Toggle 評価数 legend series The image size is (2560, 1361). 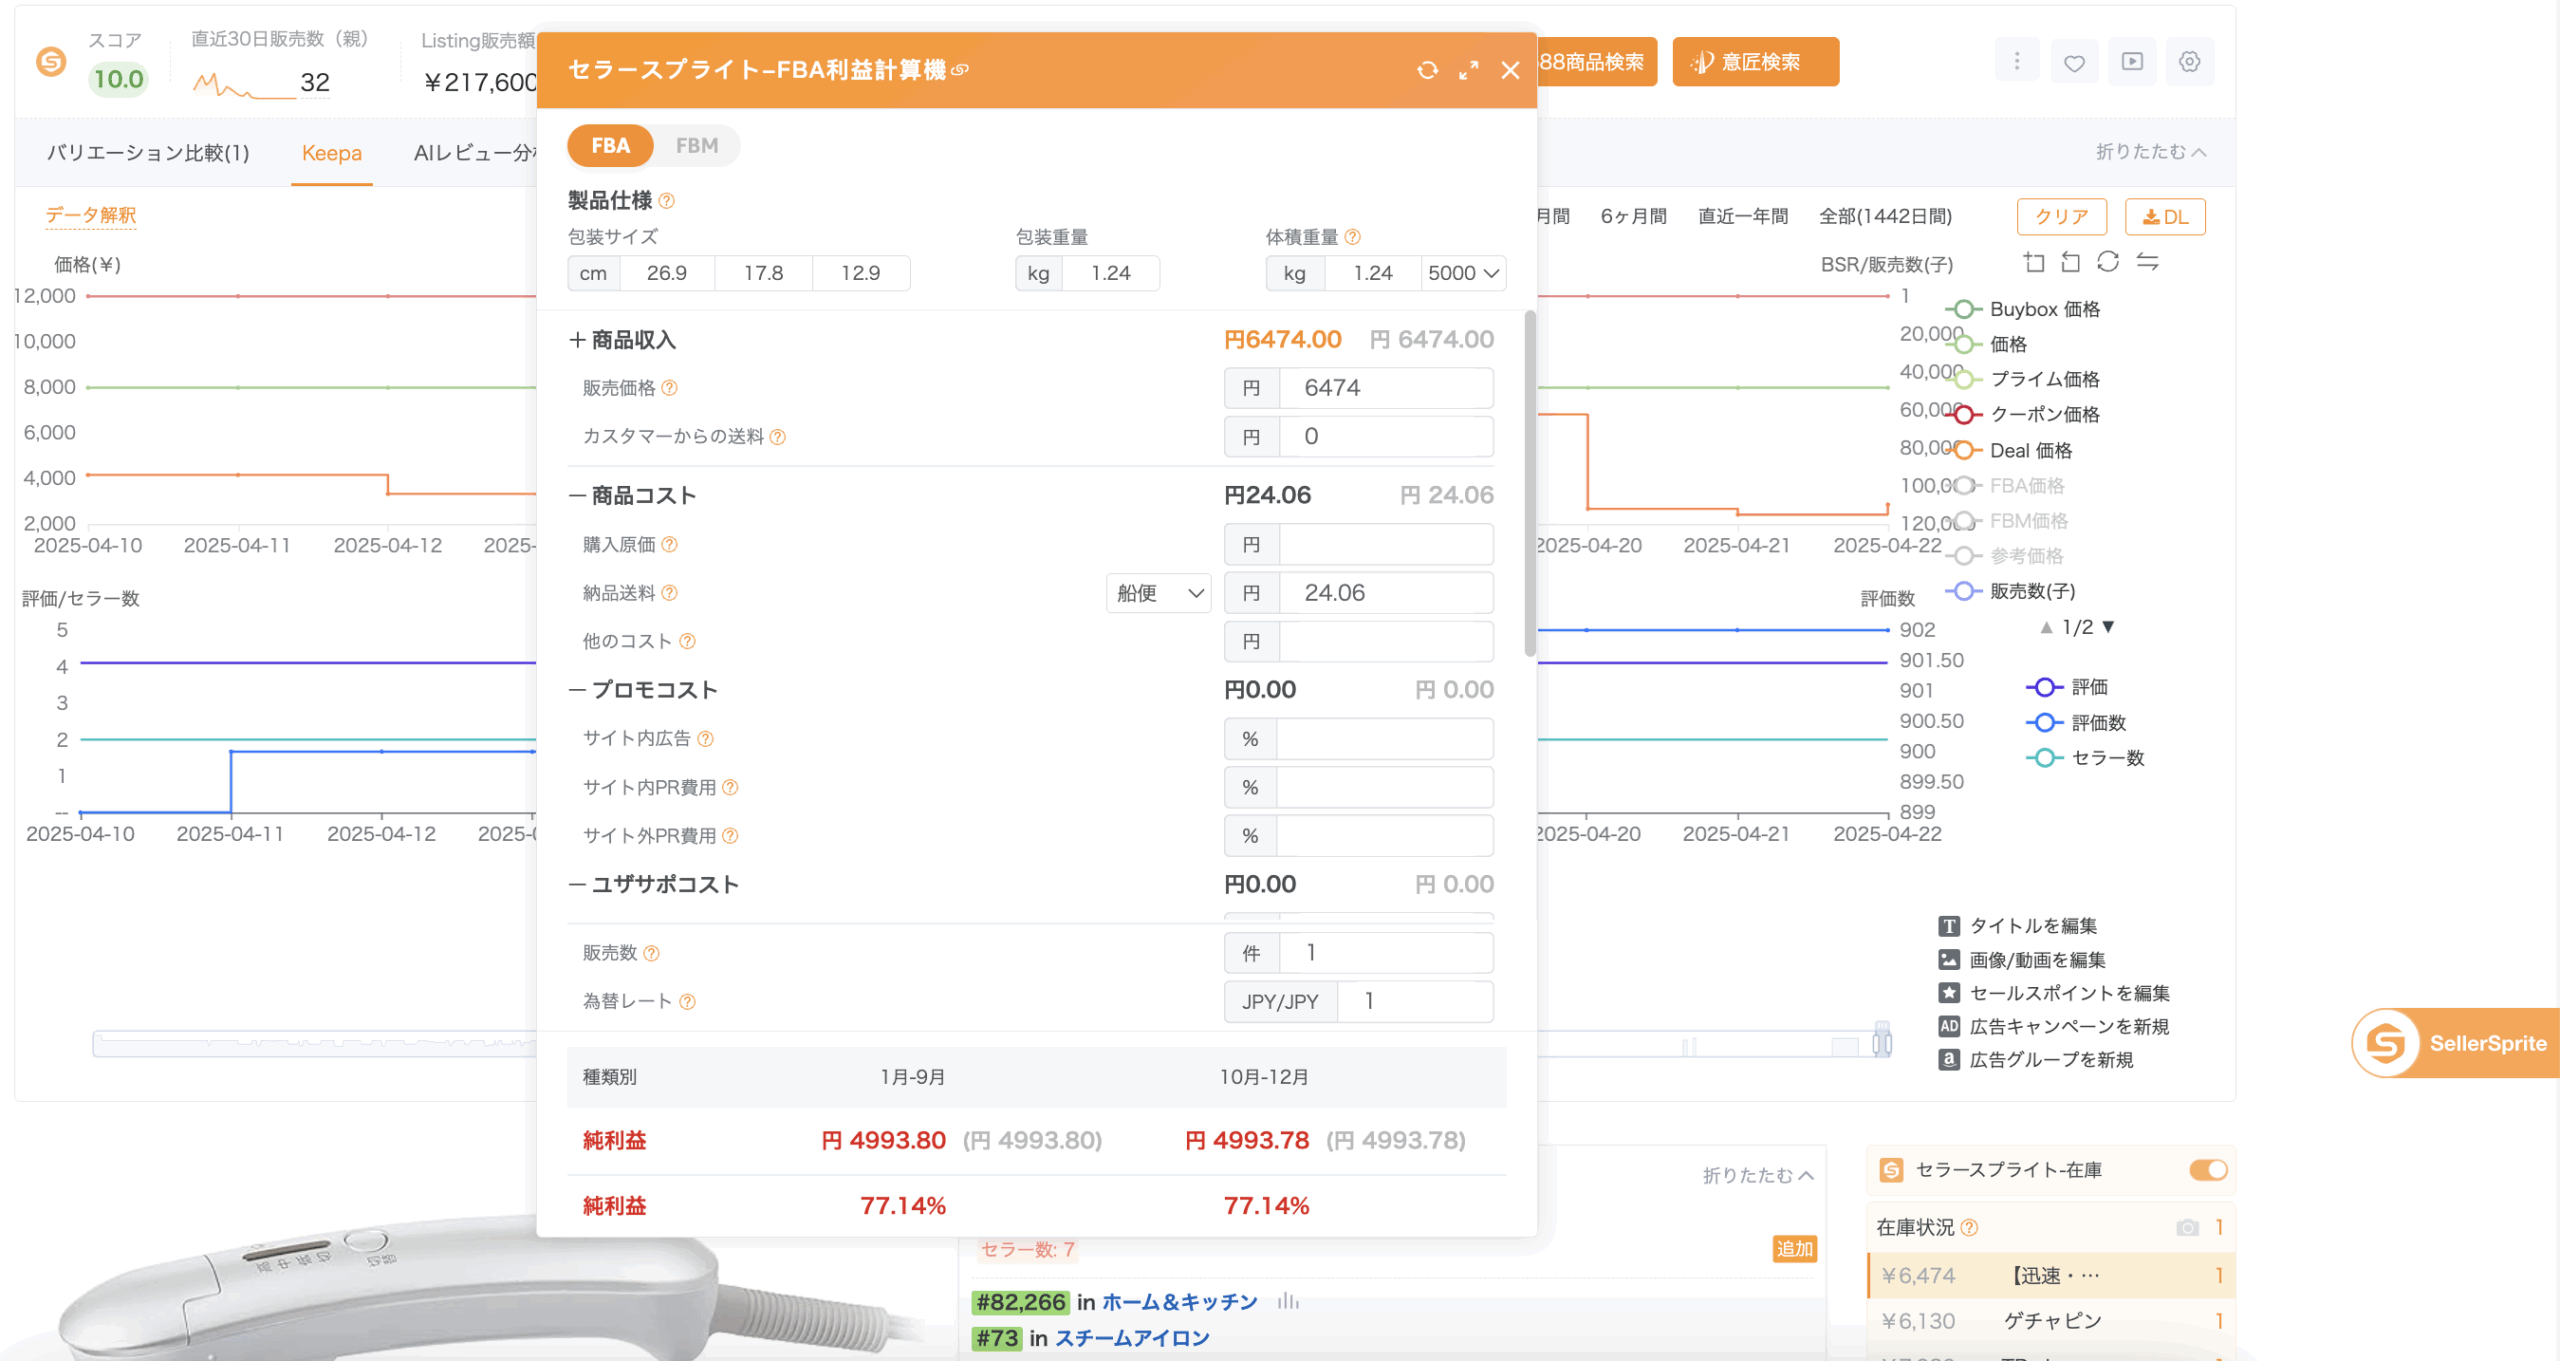pyautogui.click(x=2076, y=723)
